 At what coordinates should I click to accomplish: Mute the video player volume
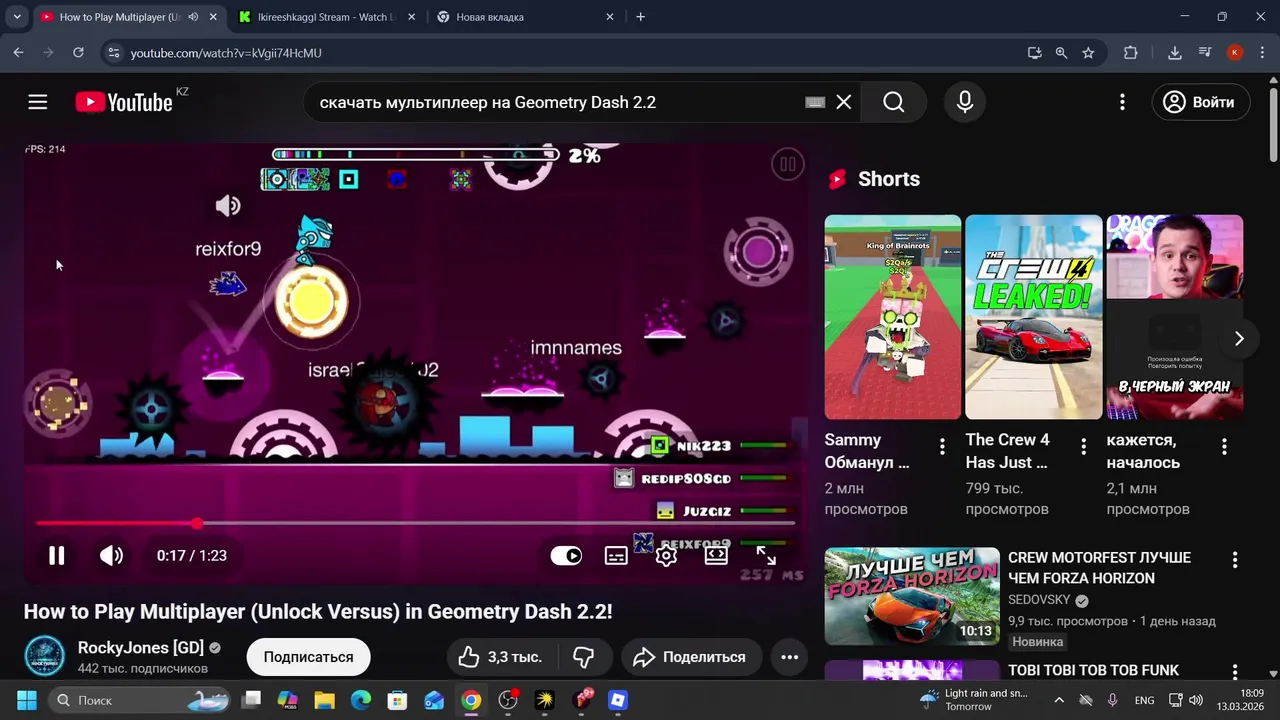coord(111,555)
